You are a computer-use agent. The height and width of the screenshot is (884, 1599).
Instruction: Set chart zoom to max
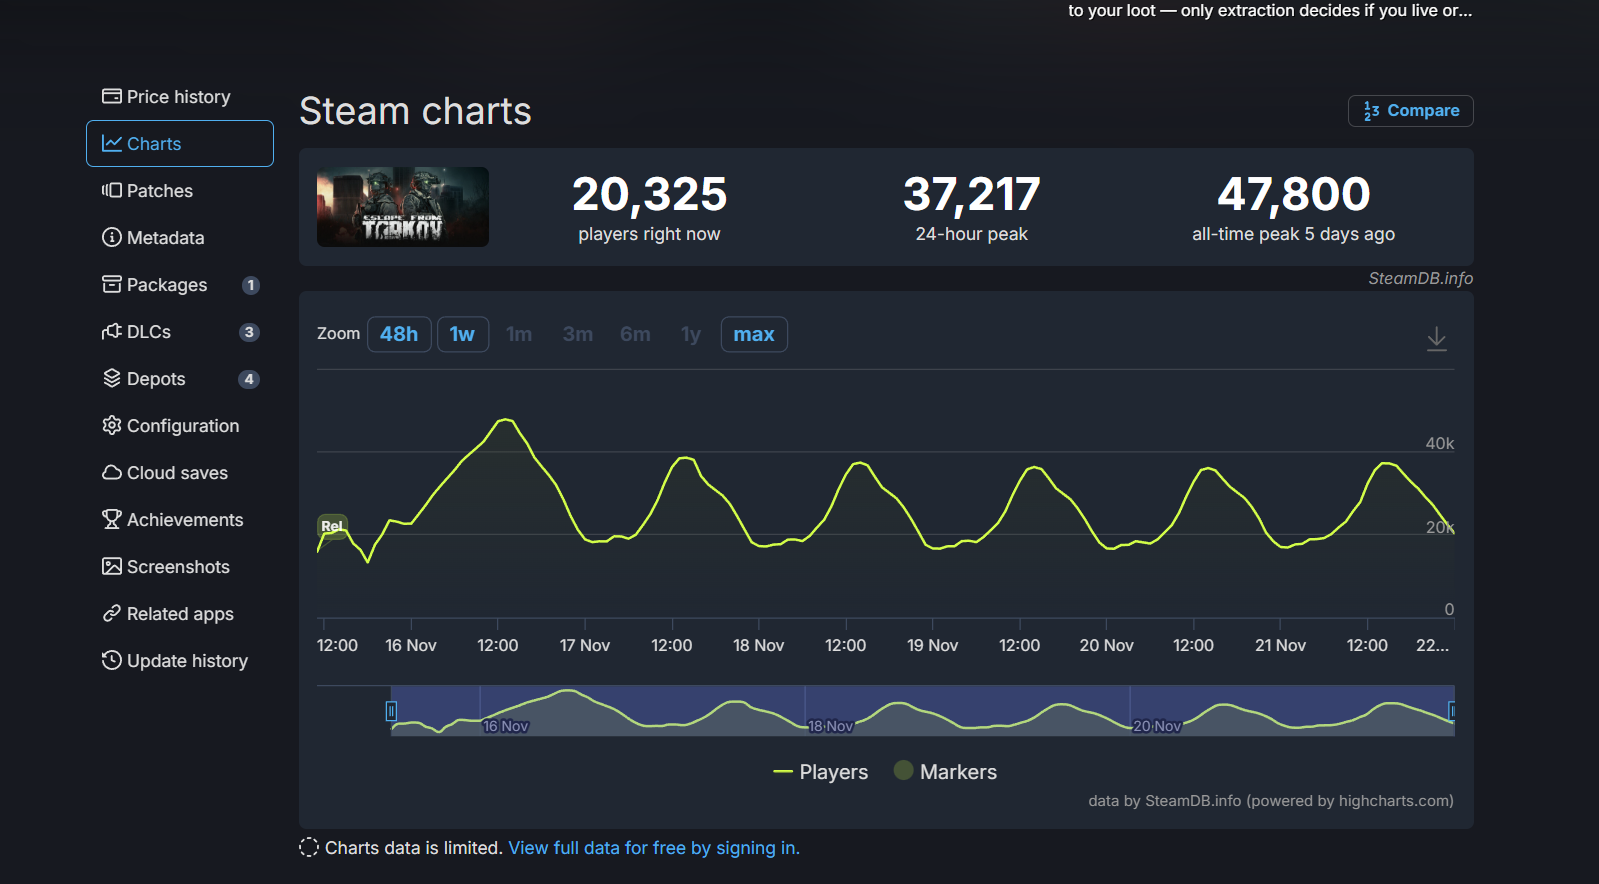[754, 334]
